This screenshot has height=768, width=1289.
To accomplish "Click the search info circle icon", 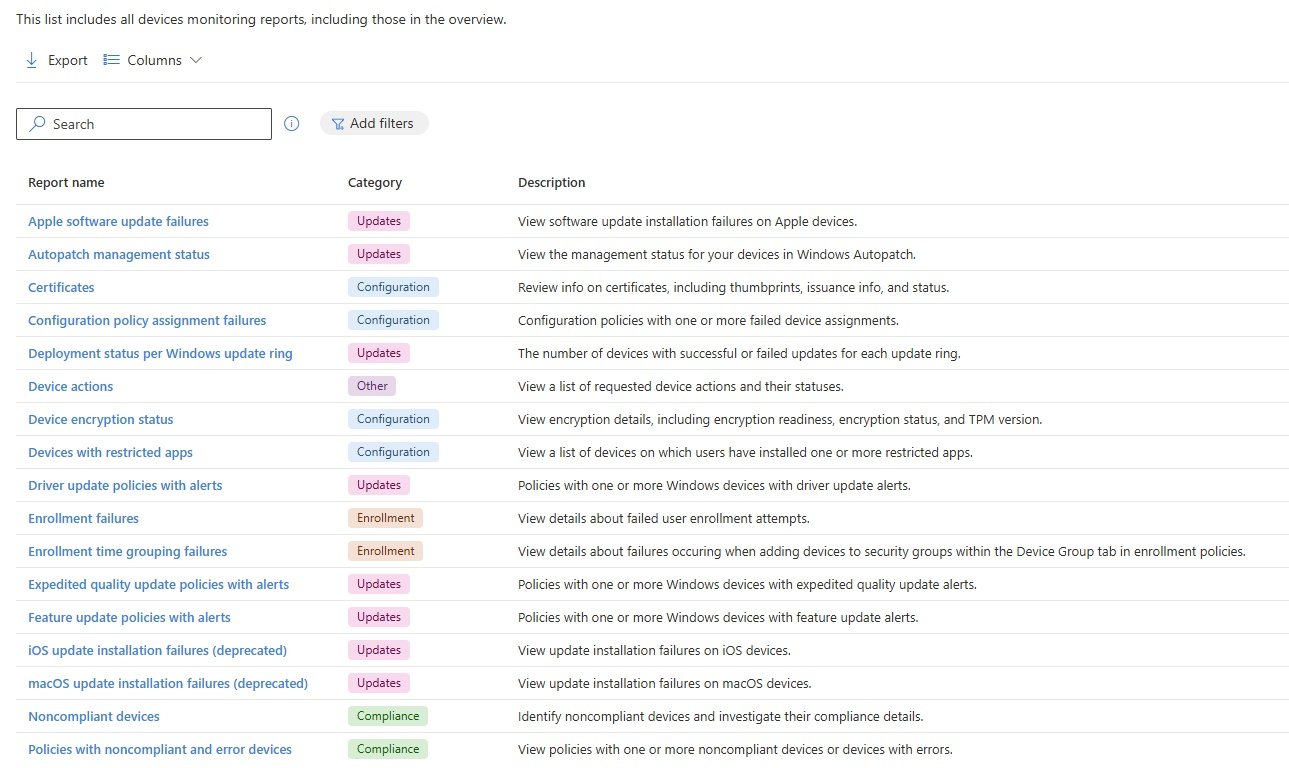I will pyautogui.click(x=292, y=124).
